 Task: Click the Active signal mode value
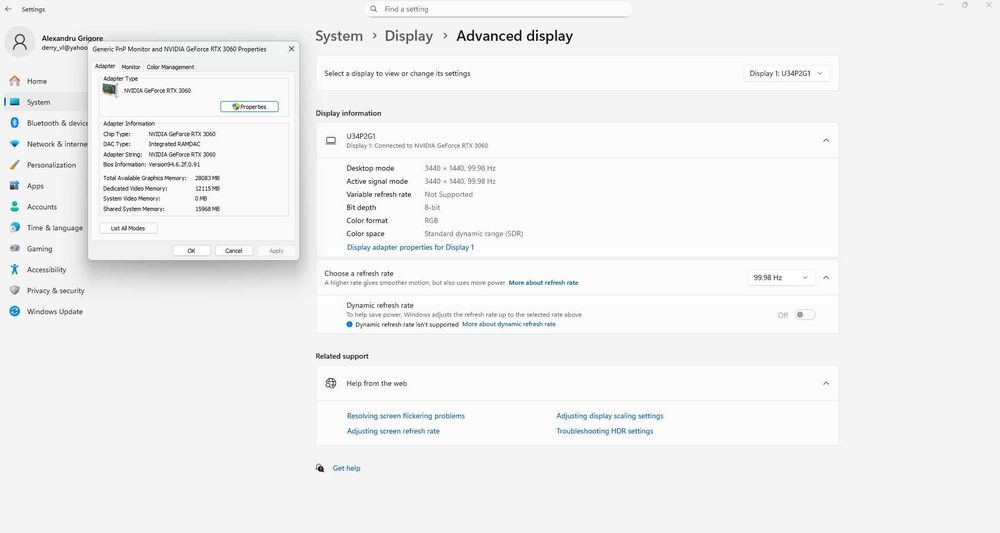[x=460, y=181]
